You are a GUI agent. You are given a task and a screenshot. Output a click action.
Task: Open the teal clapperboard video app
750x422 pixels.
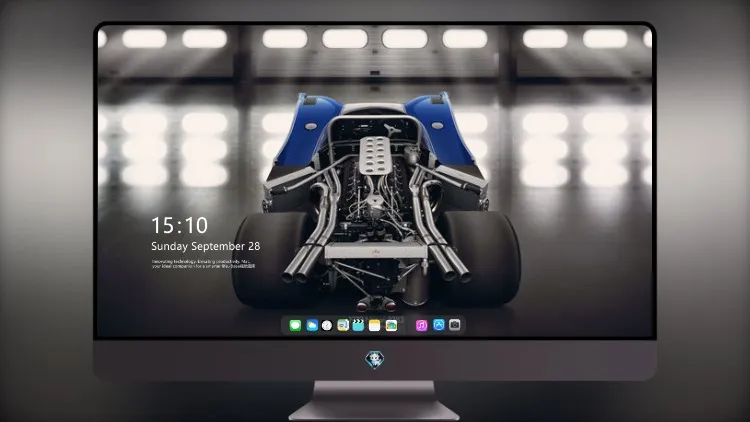click(x=358, y=325)
